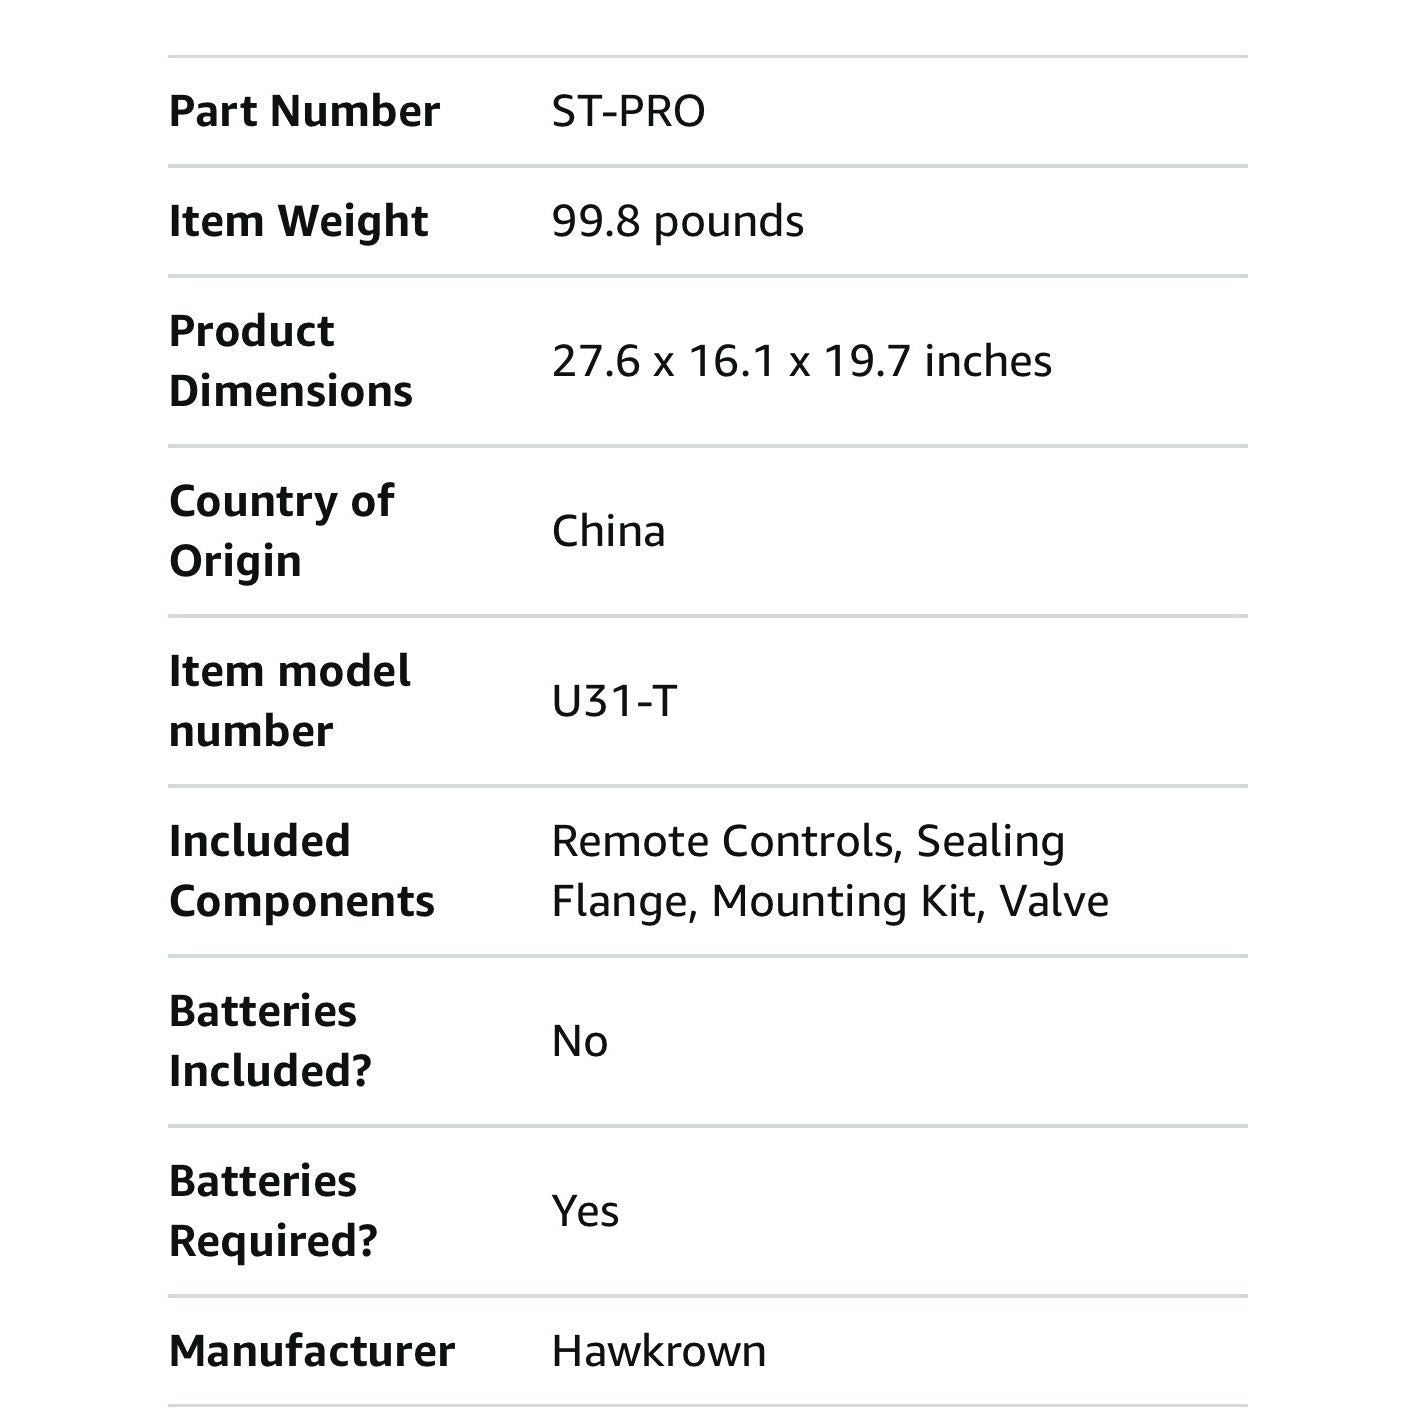Click the Item Weight label
Viewport: 1415px width, 1415px height.
coord(298,221)
